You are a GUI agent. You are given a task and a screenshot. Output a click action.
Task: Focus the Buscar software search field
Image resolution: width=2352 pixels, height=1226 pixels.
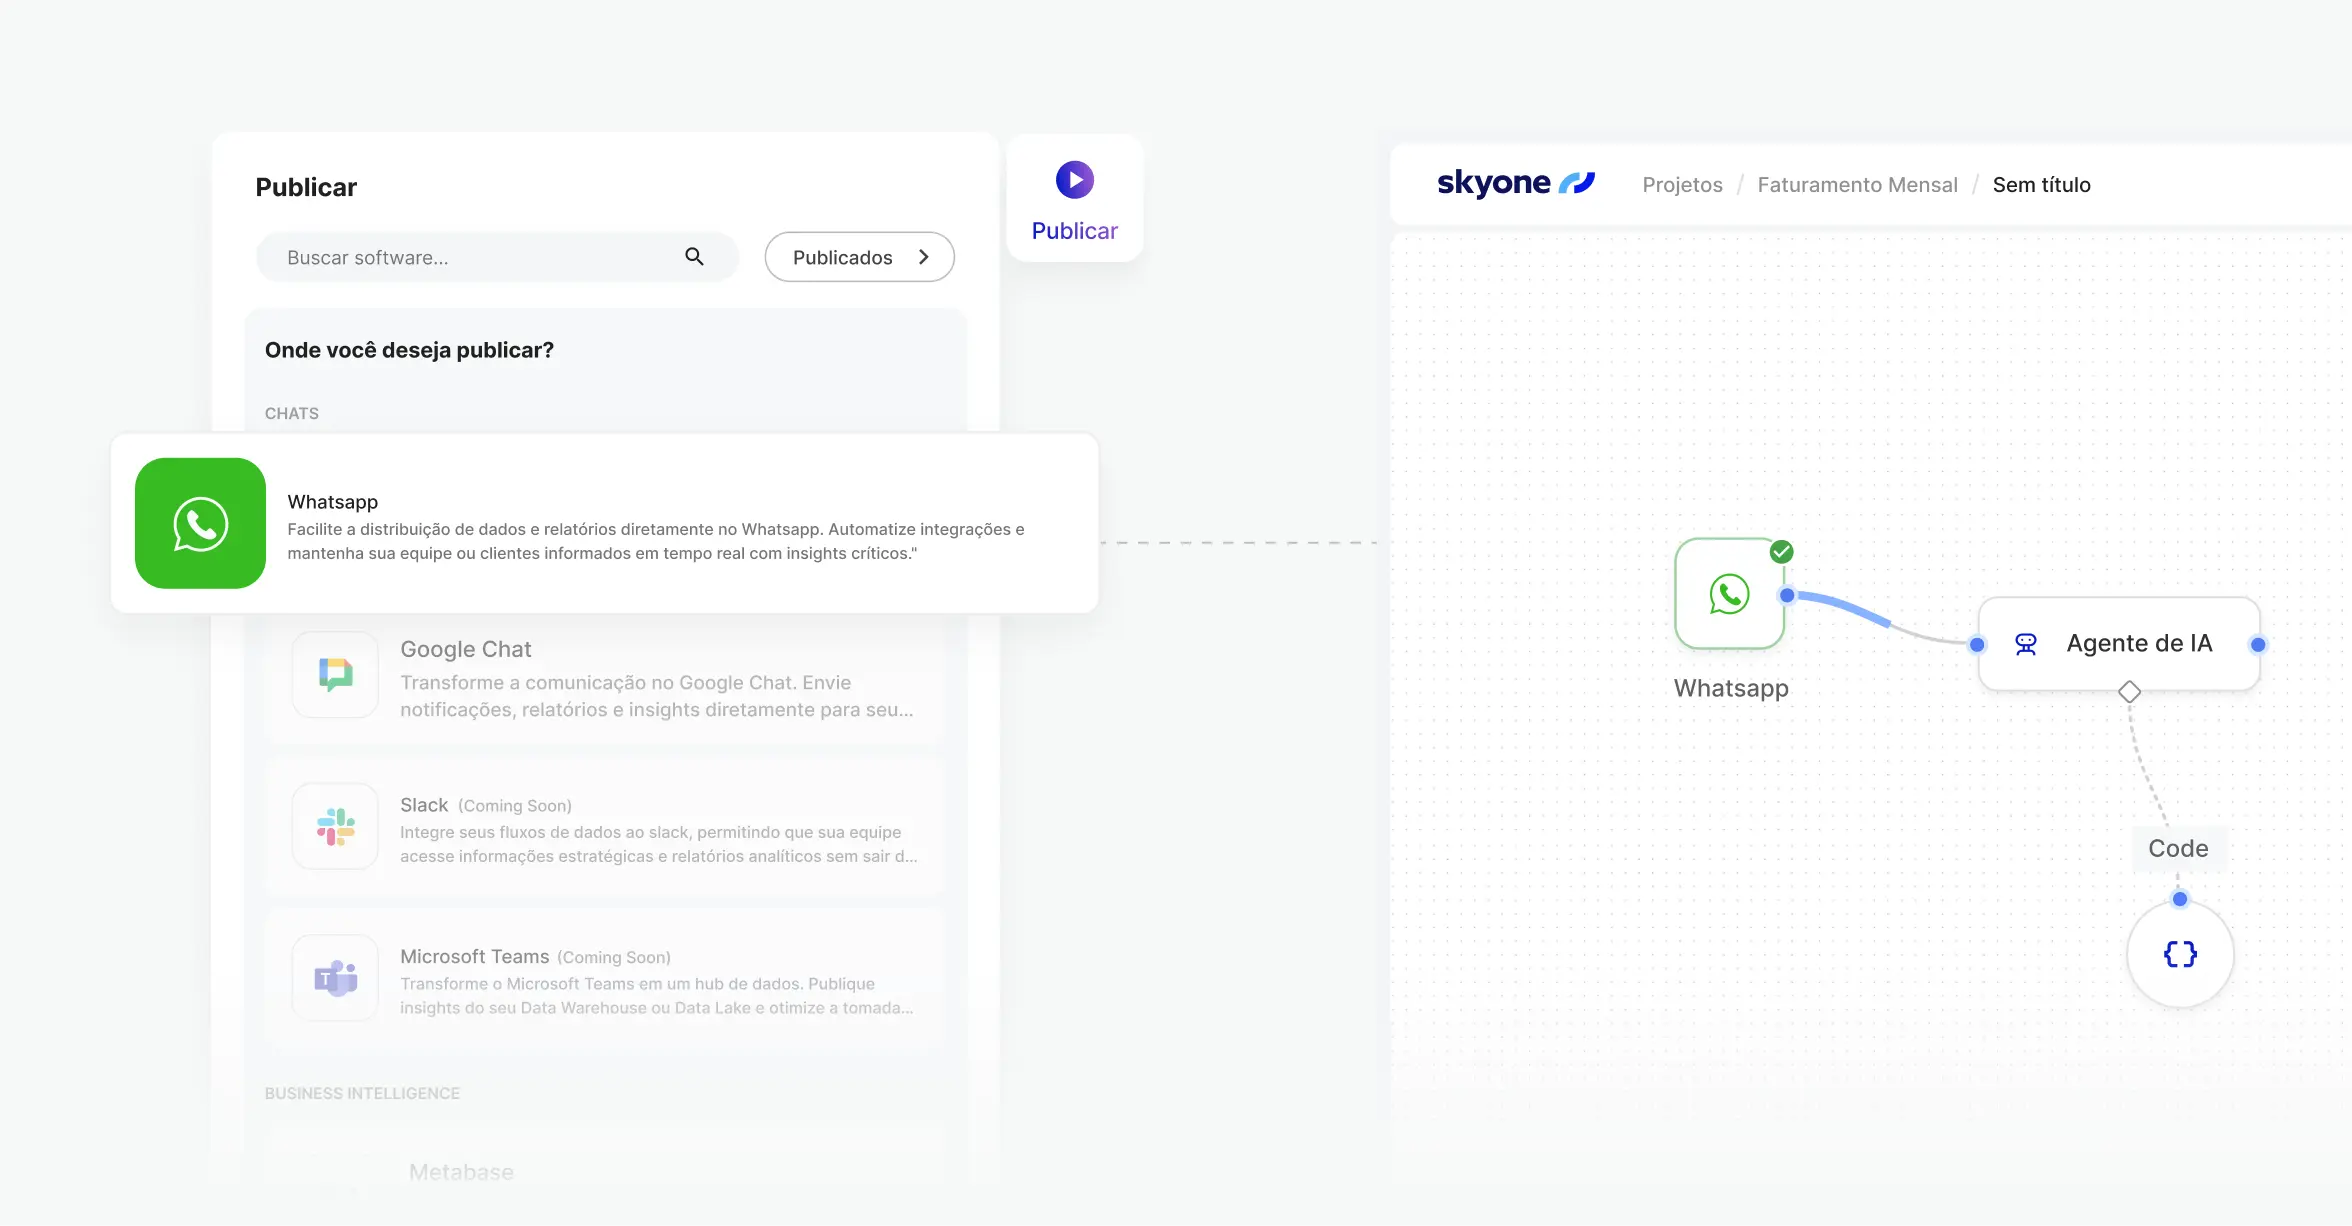pyautogui.click(x=470, y=257)
